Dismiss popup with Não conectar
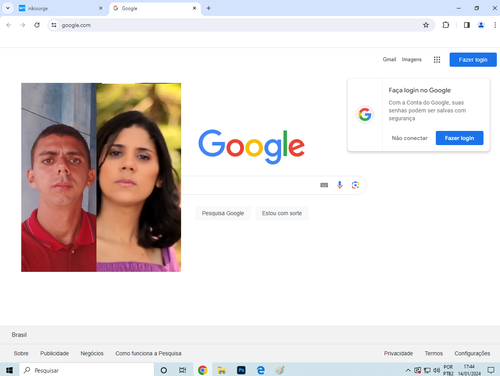Viewport: 500px width, 376px height. [409, 138]
